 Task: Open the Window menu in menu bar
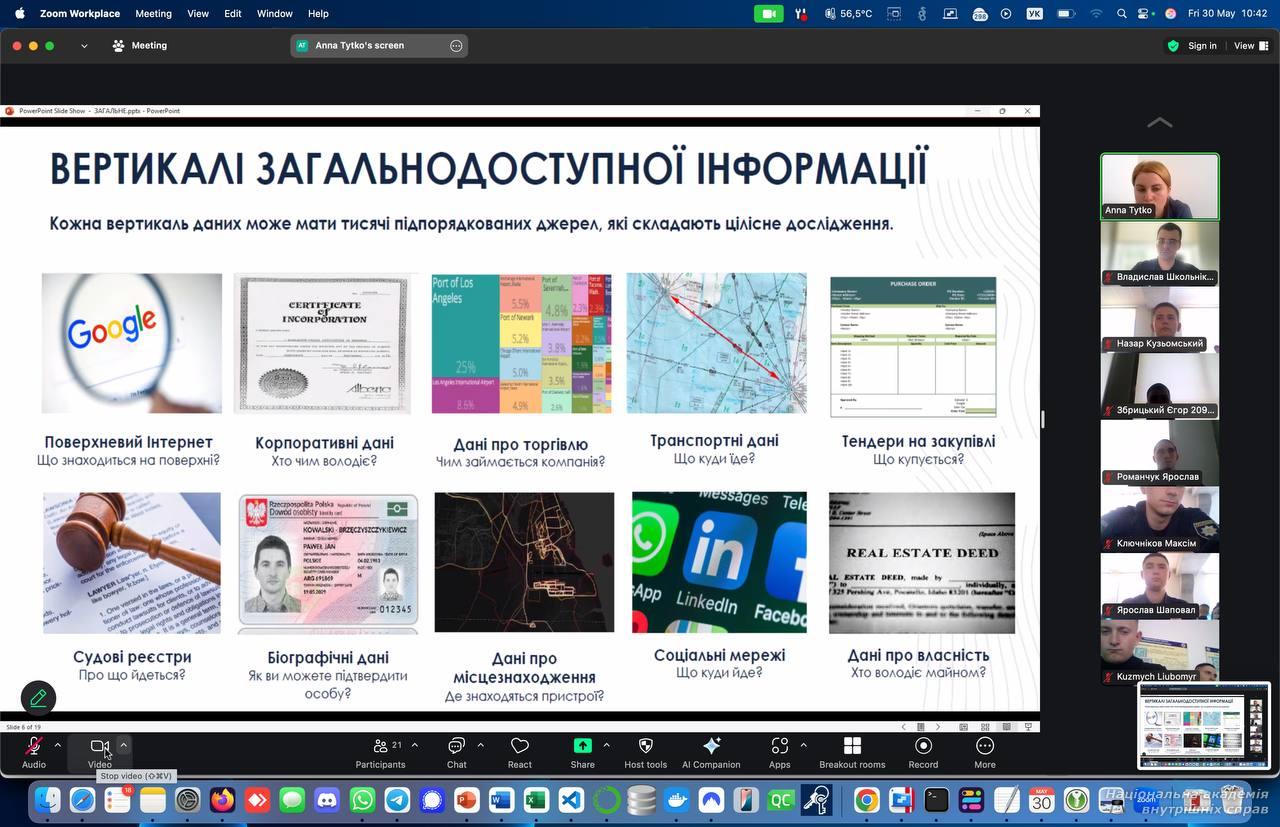coord(275,14)
